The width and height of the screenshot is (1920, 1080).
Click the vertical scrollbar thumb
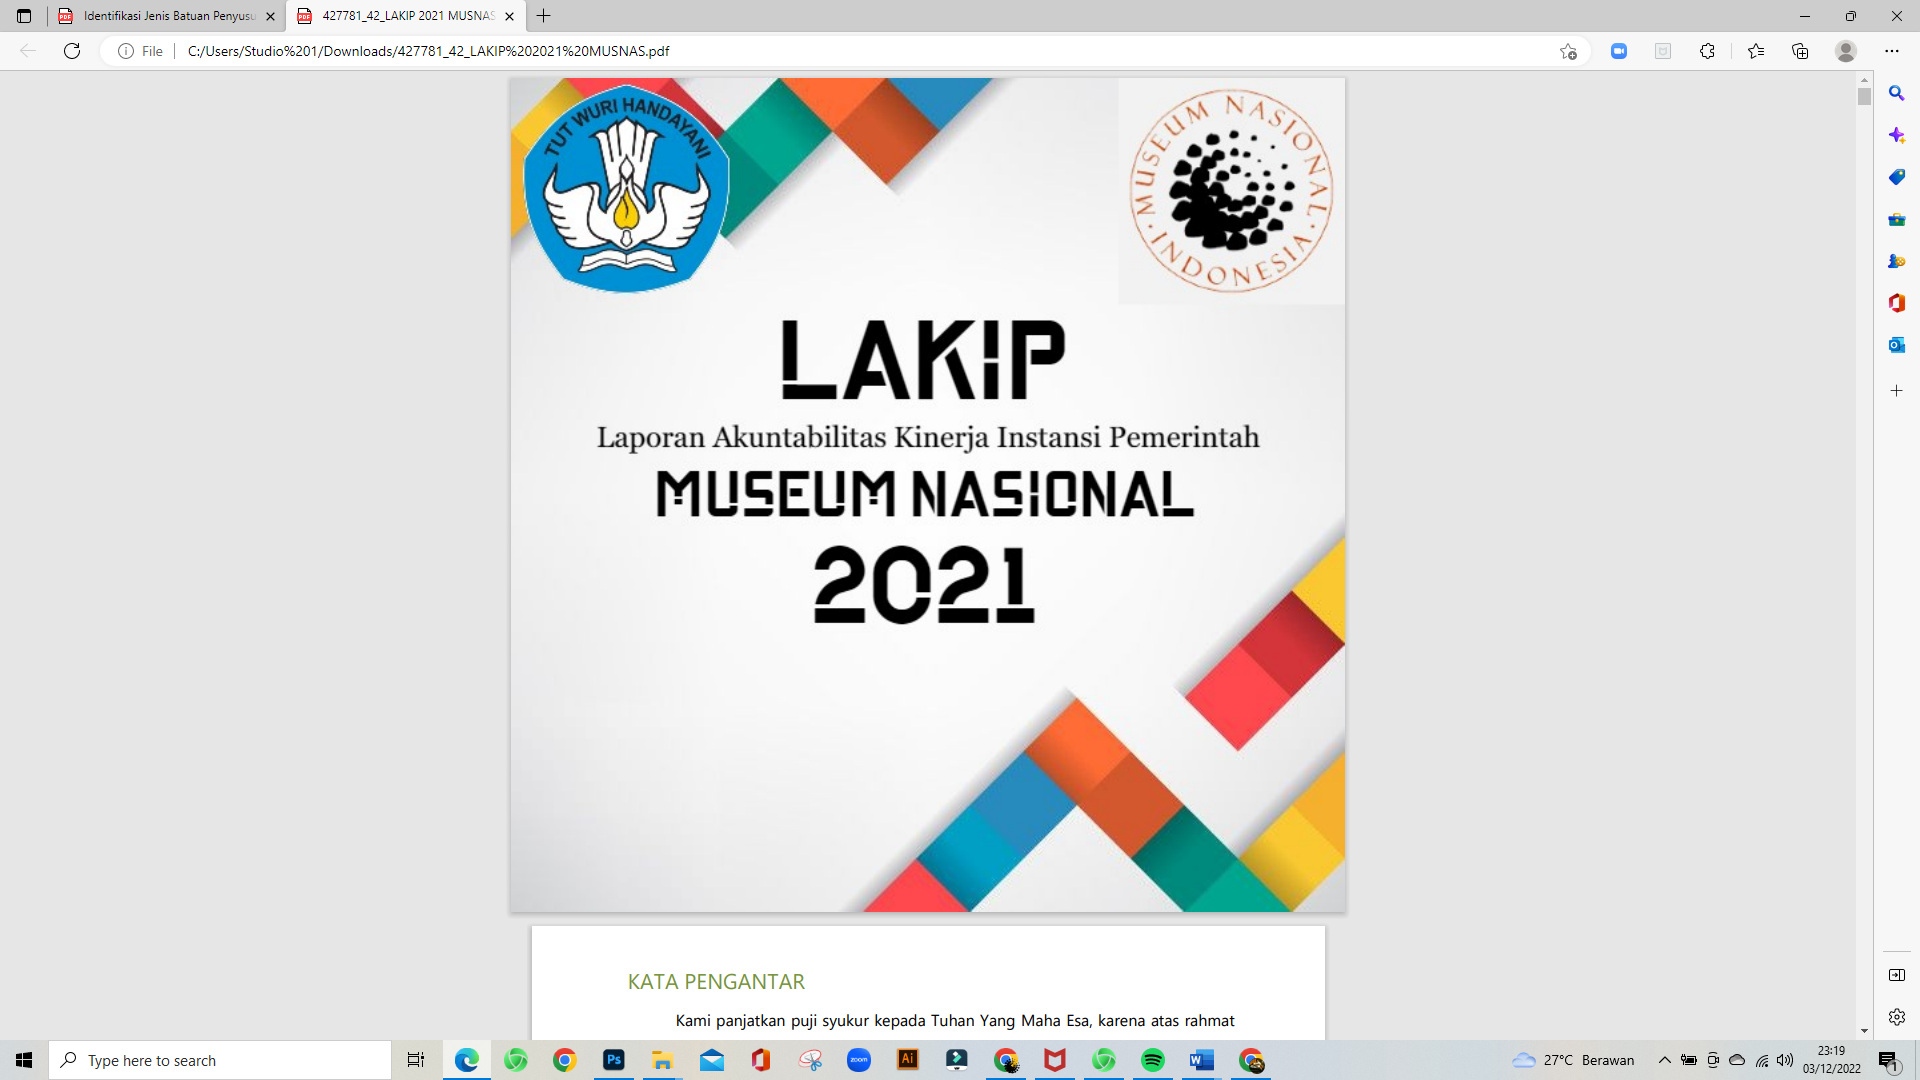pos(1864,97)
